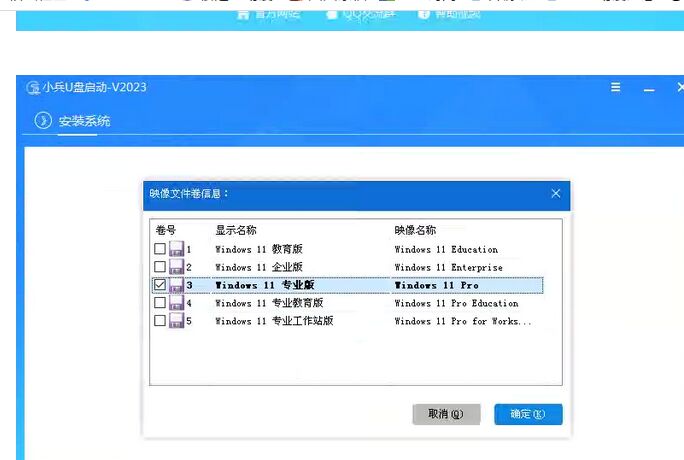Screen dimensions: 684x460
Task: Confirm with the 确定 button
Action: tap(528, 414)
